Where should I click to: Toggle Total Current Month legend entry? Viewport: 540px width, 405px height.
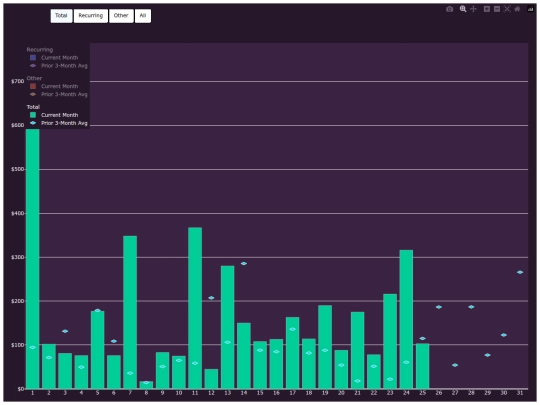tap(54, 115)
